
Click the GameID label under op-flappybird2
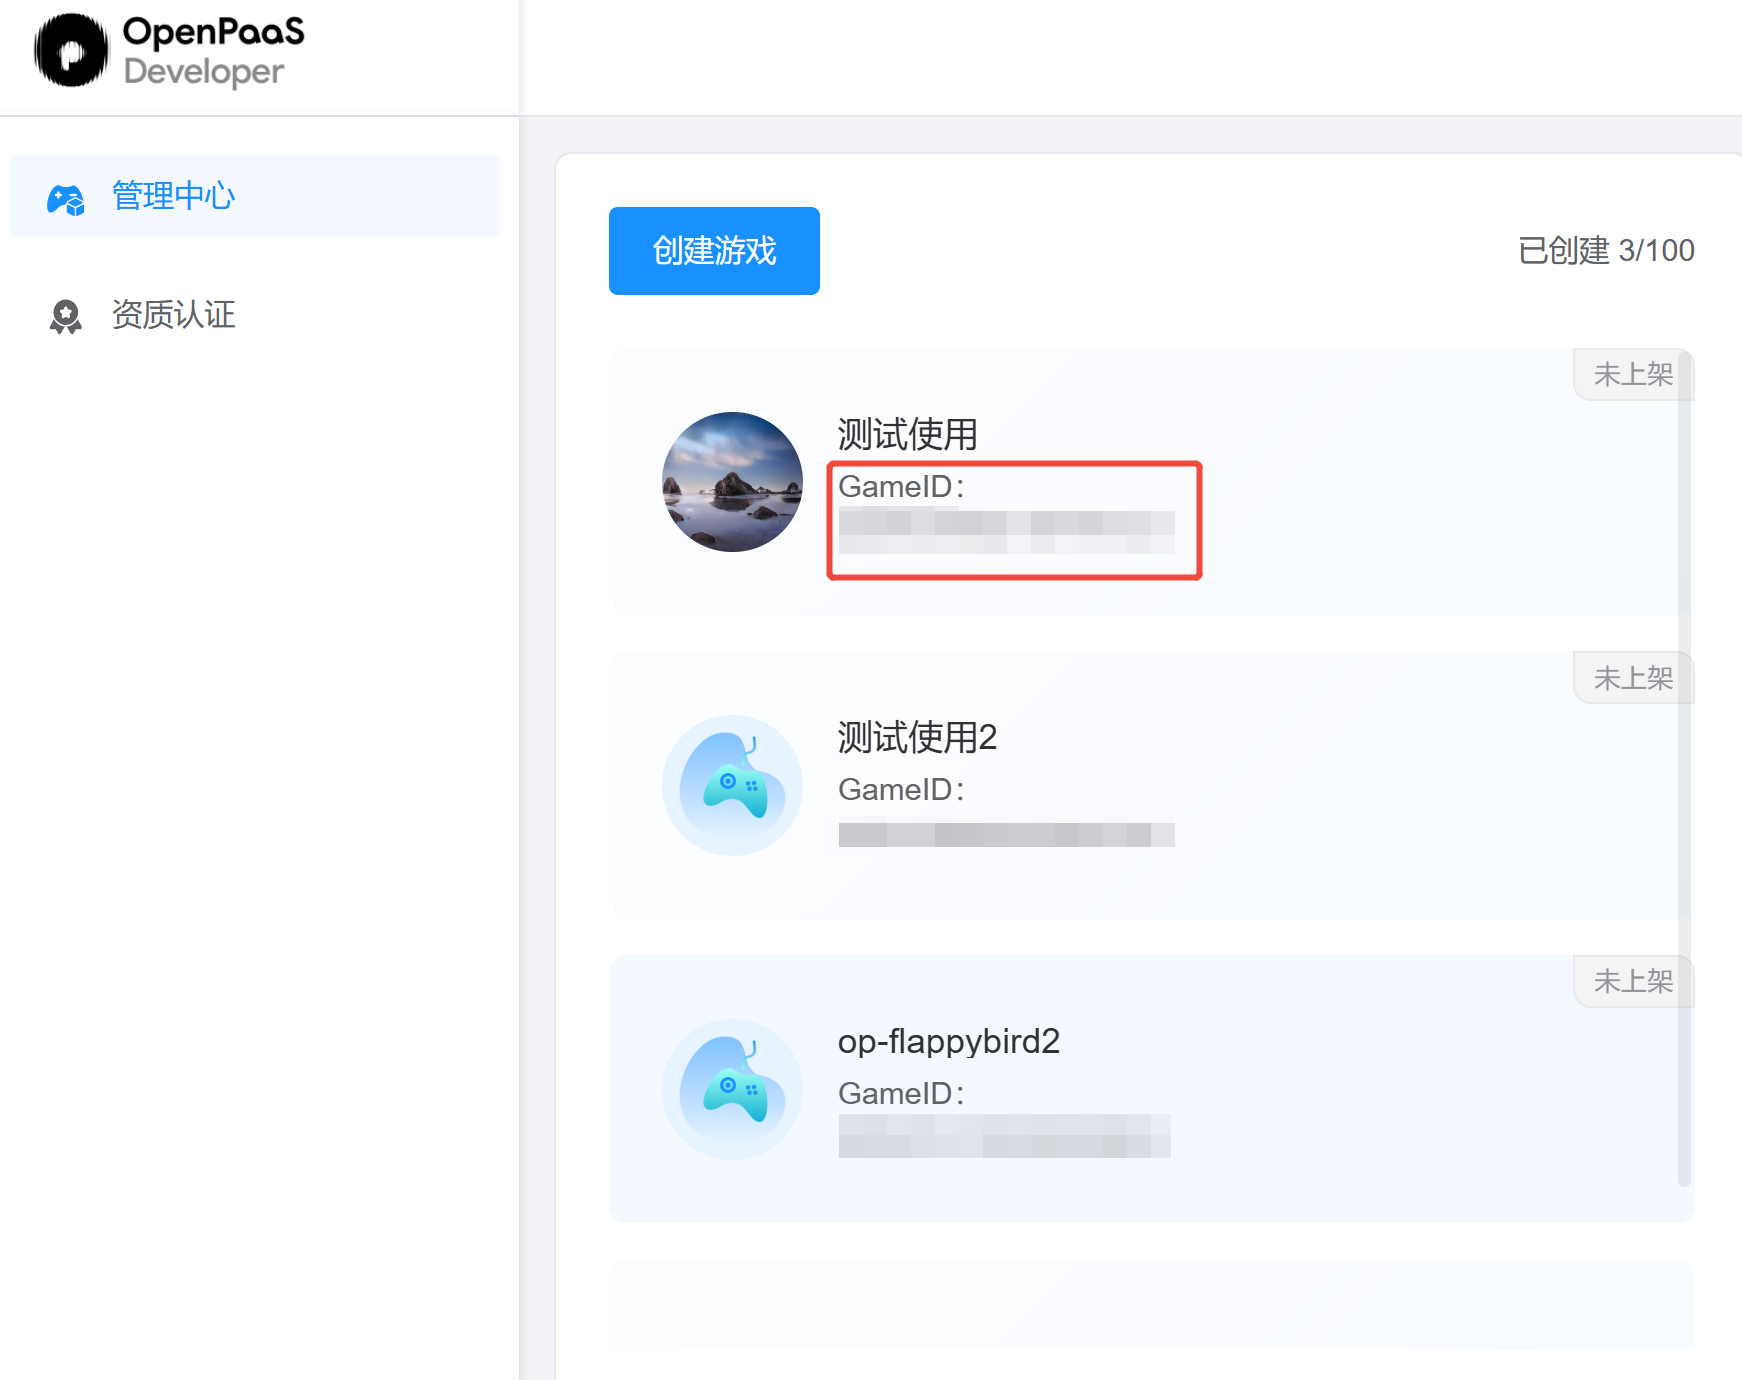click(901, 1094)
